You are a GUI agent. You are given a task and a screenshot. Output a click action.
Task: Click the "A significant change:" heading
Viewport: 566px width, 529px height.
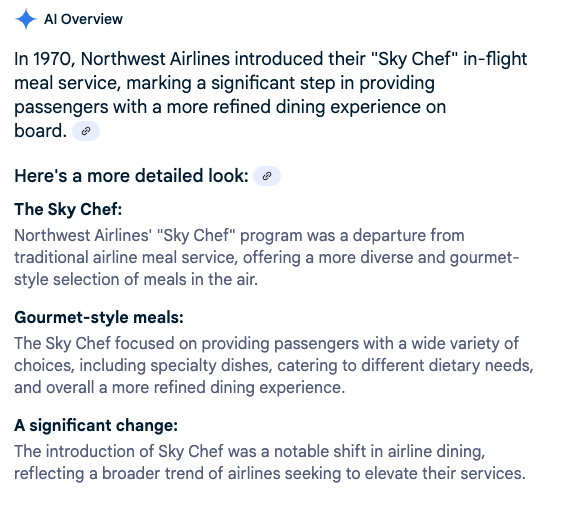96,425
